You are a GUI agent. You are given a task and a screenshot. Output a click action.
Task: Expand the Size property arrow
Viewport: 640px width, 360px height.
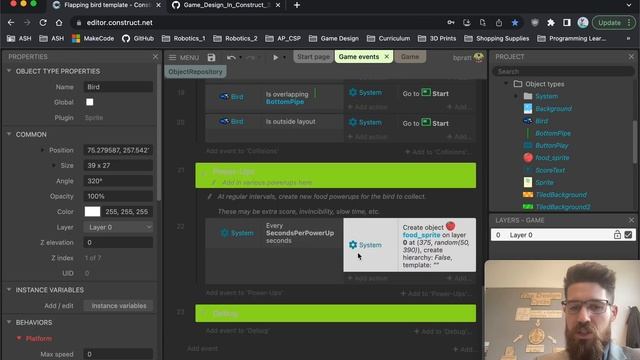(x=53, y=165)
